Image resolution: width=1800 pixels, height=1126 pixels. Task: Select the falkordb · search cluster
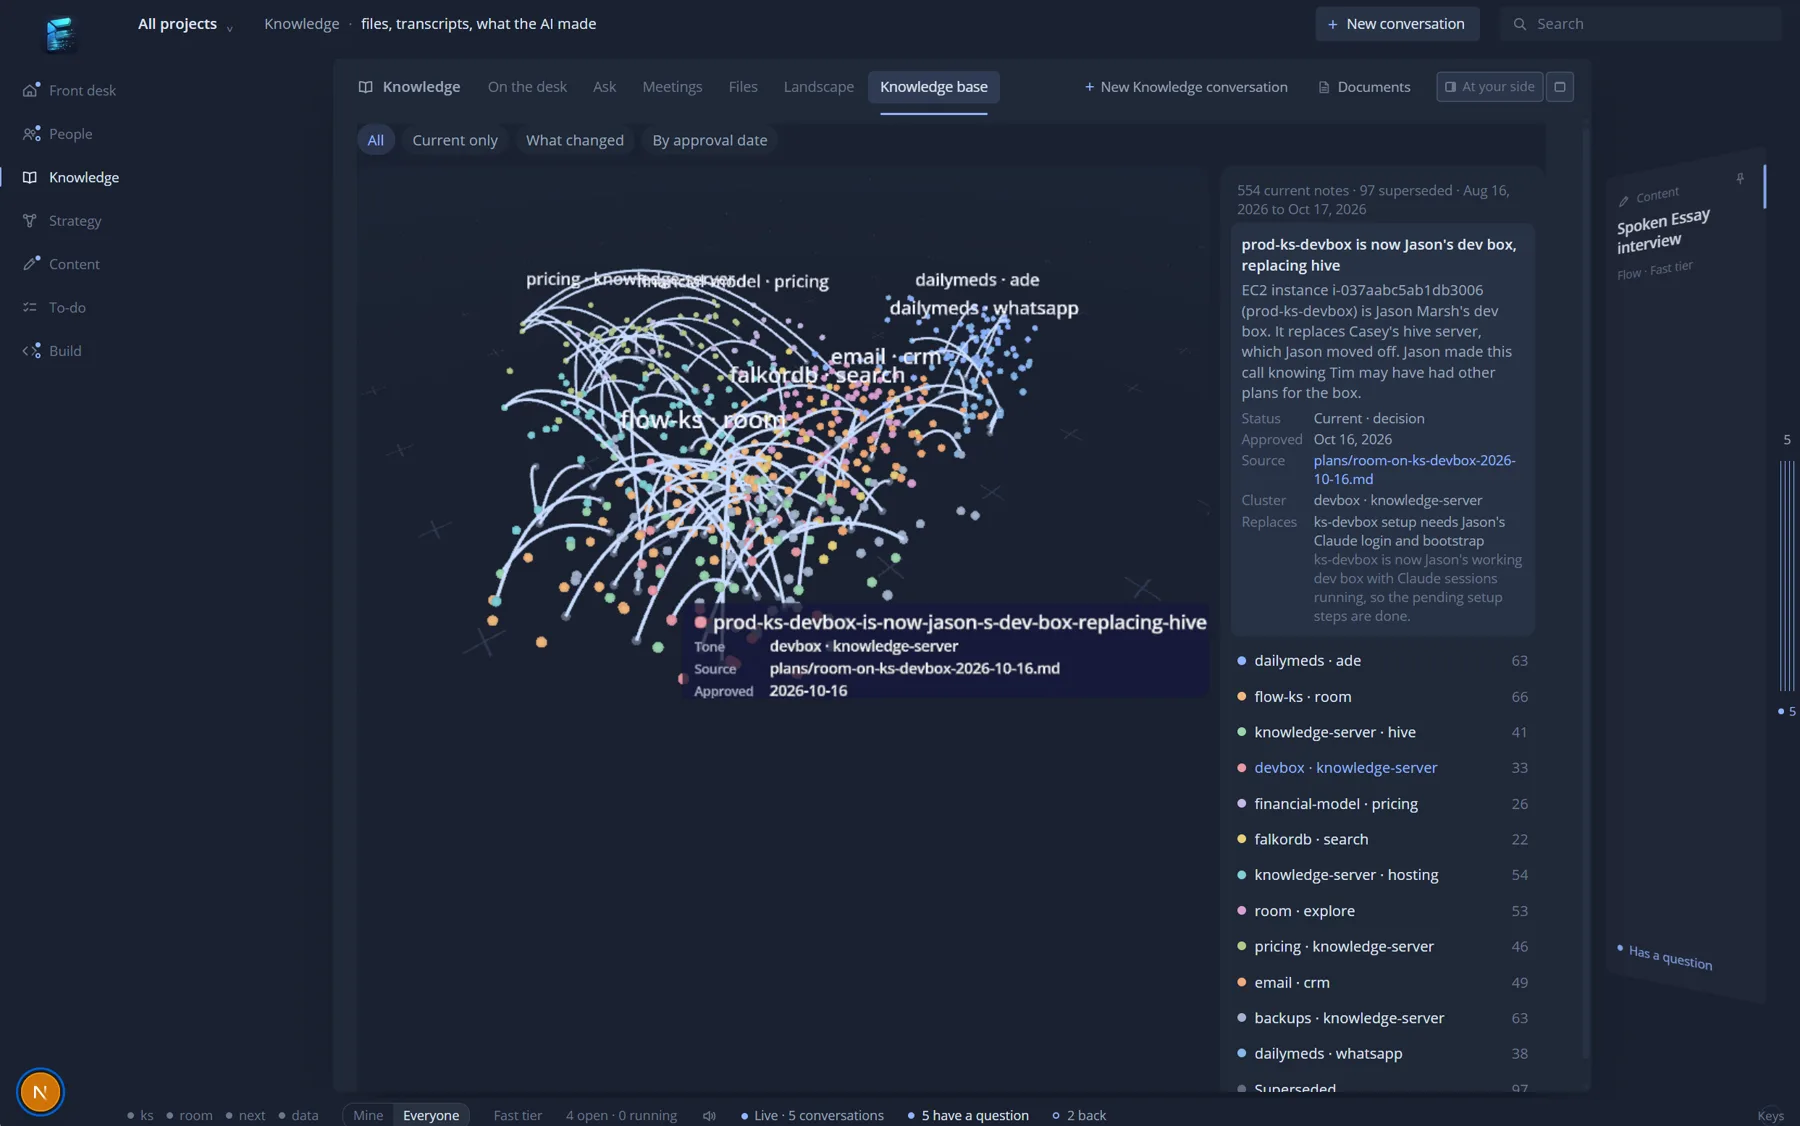1382,840
